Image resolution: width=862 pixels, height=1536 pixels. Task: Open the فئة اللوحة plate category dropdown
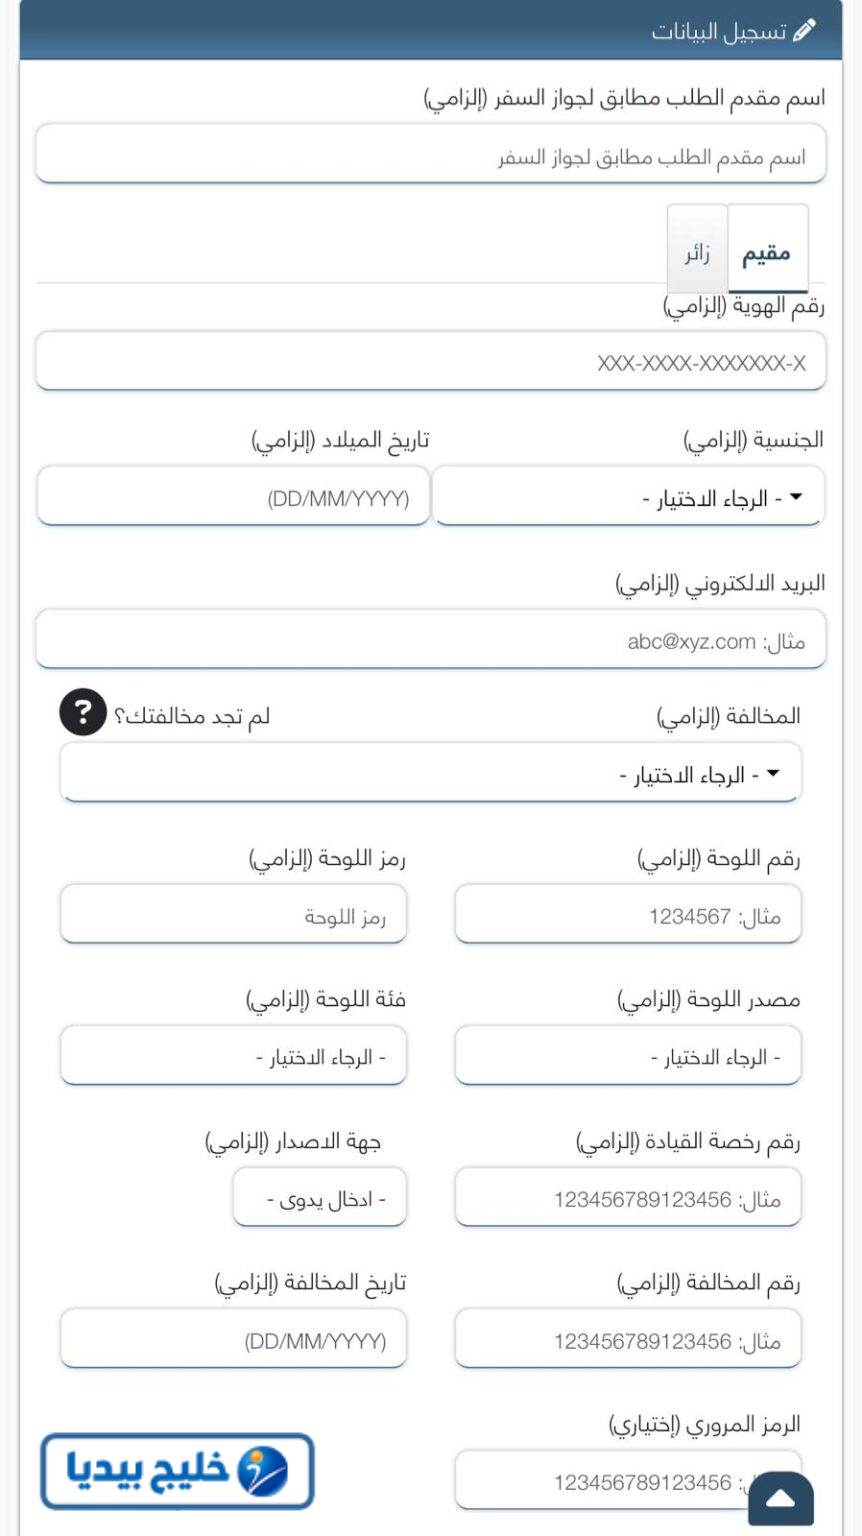[233, 1056]
